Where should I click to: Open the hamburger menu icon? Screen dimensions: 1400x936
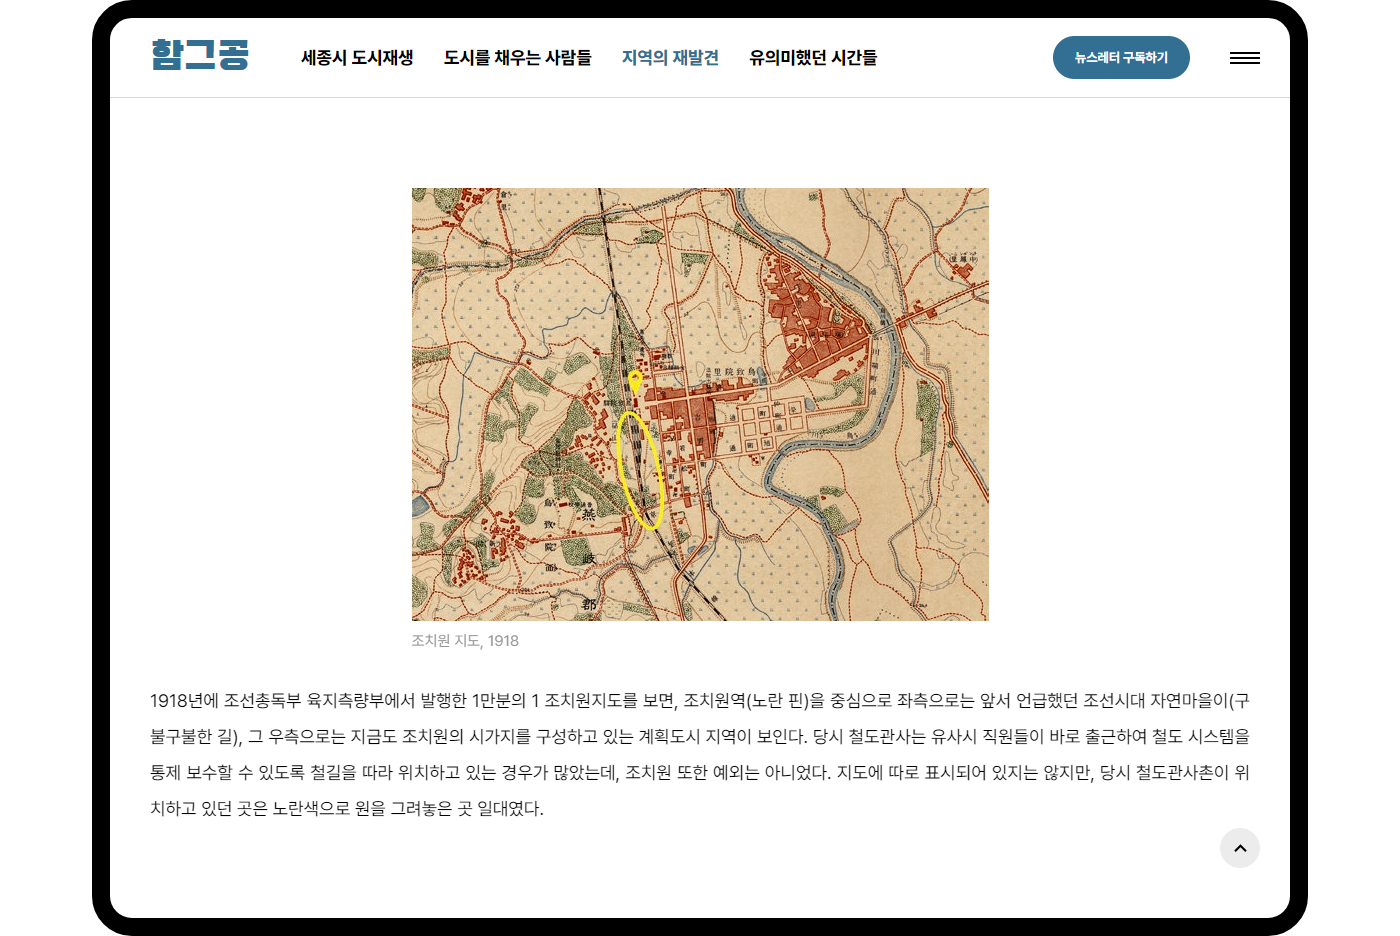tap(1244, 58)
